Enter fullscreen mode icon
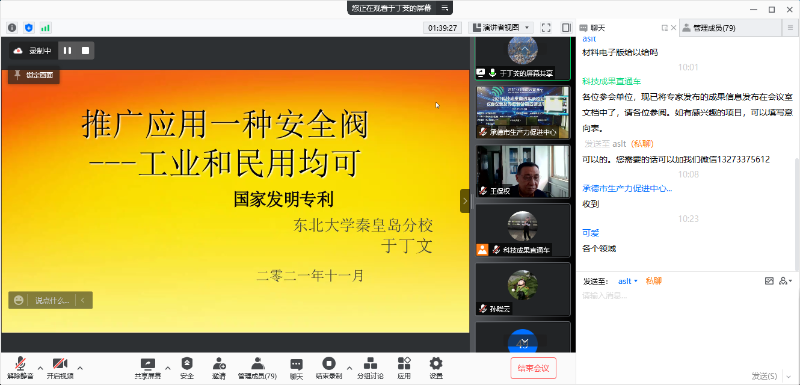The height and width of the screenshot is (385, 800). [546, 28]
